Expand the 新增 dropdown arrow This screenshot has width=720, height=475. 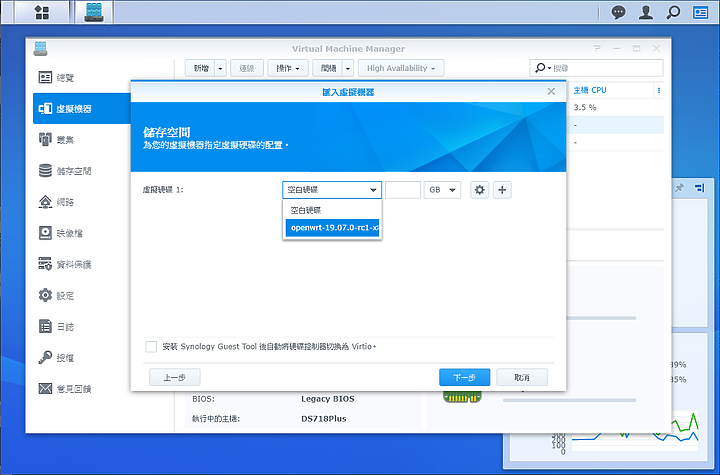pyautogui.click(x=220, y=68)
